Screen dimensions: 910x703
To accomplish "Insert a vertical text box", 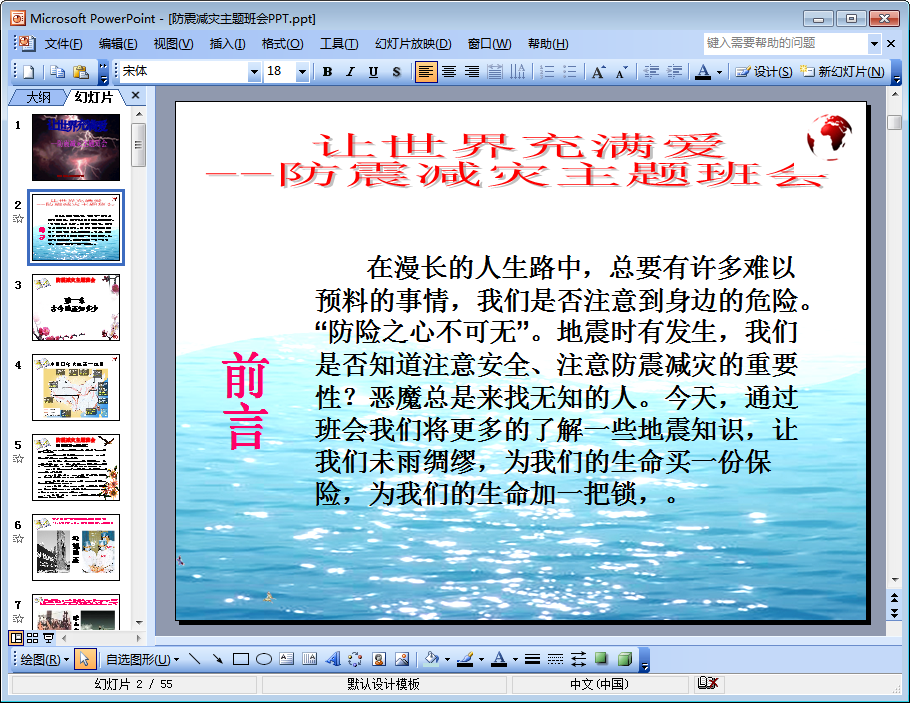I will (309, 659).
